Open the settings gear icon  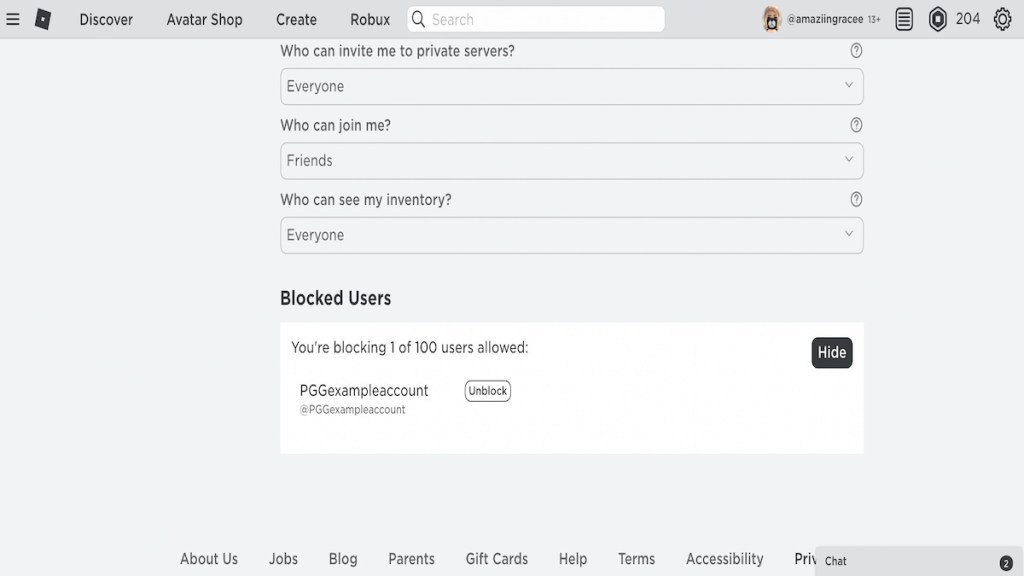[1002, 19]
